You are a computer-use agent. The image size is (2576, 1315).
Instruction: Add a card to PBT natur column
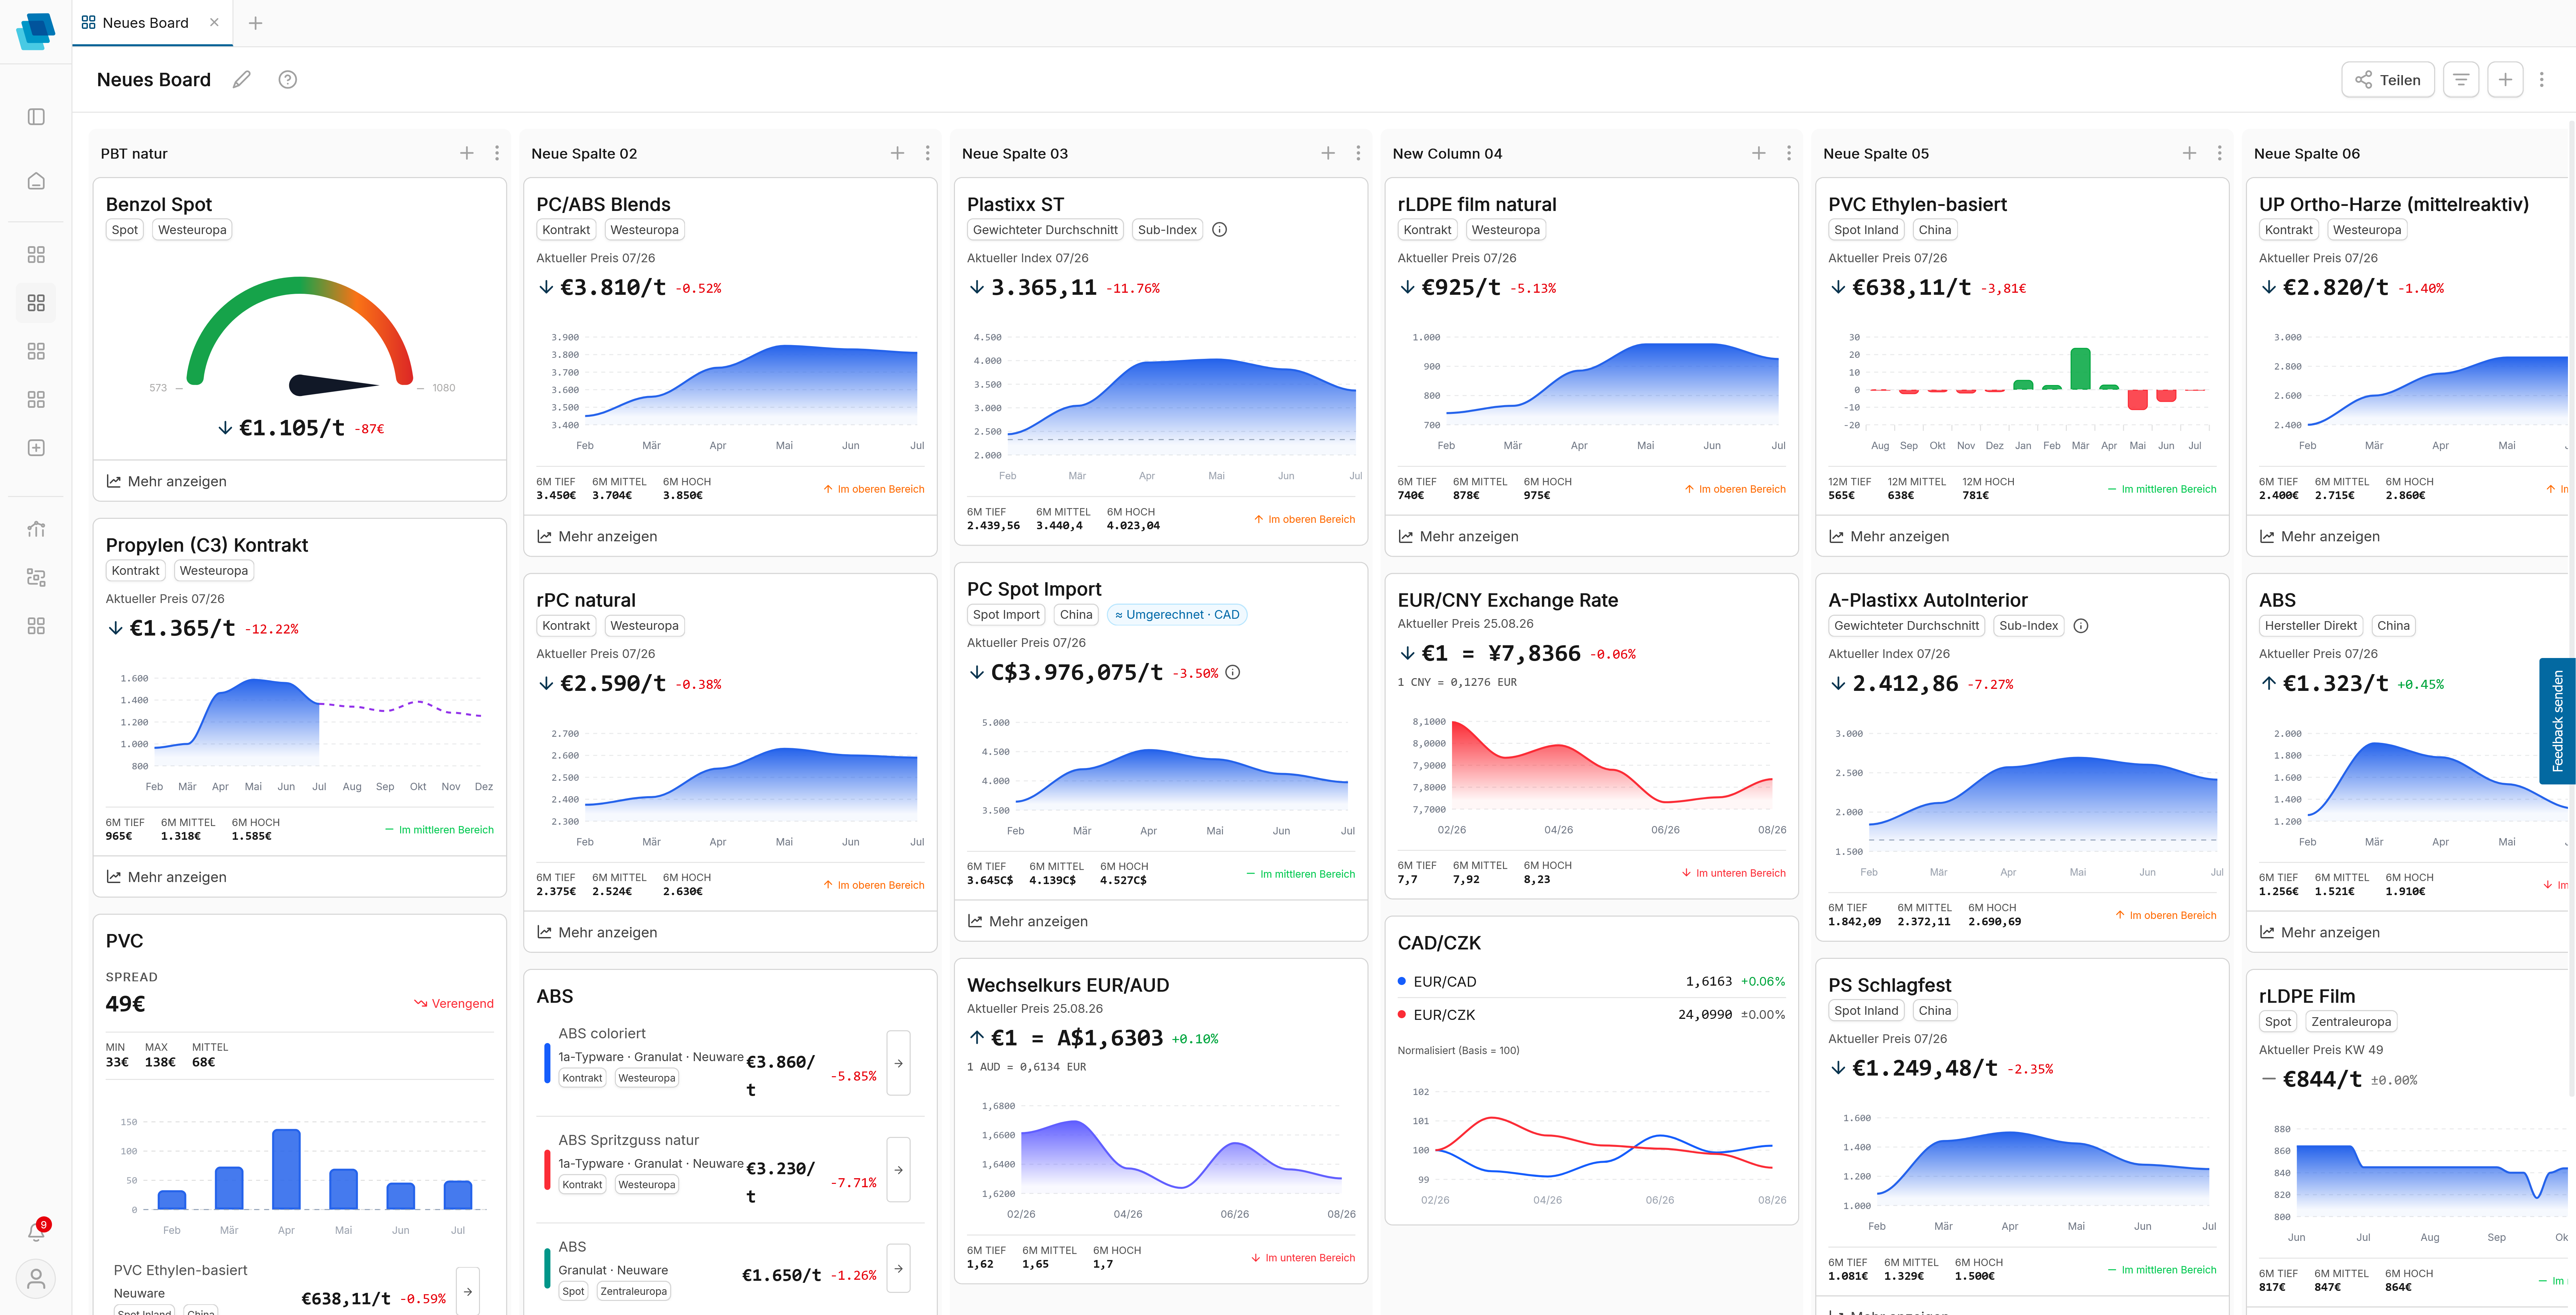(467, 153)
